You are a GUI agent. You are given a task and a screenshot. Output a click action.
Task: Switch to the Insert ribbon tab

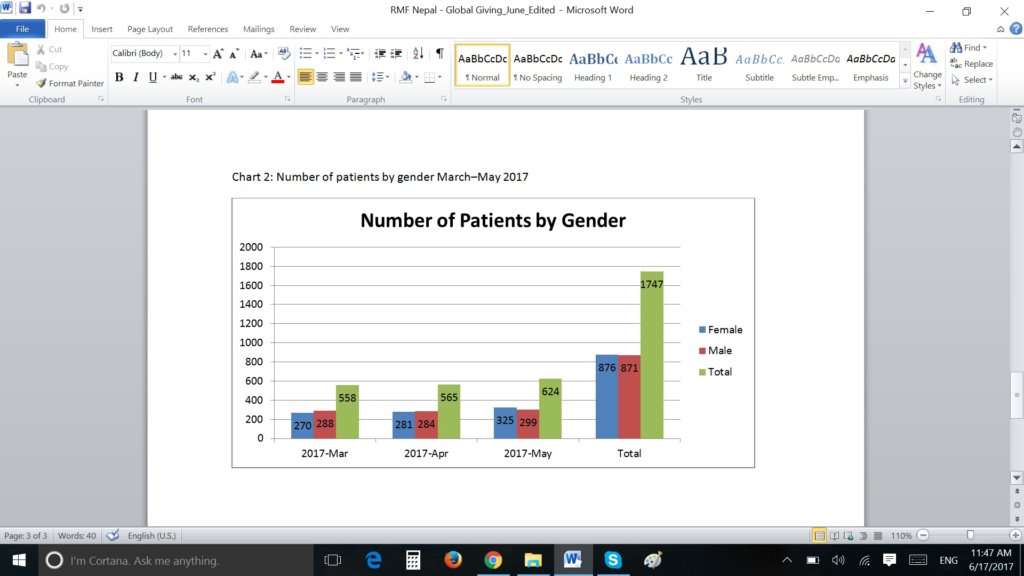[101, 29]
